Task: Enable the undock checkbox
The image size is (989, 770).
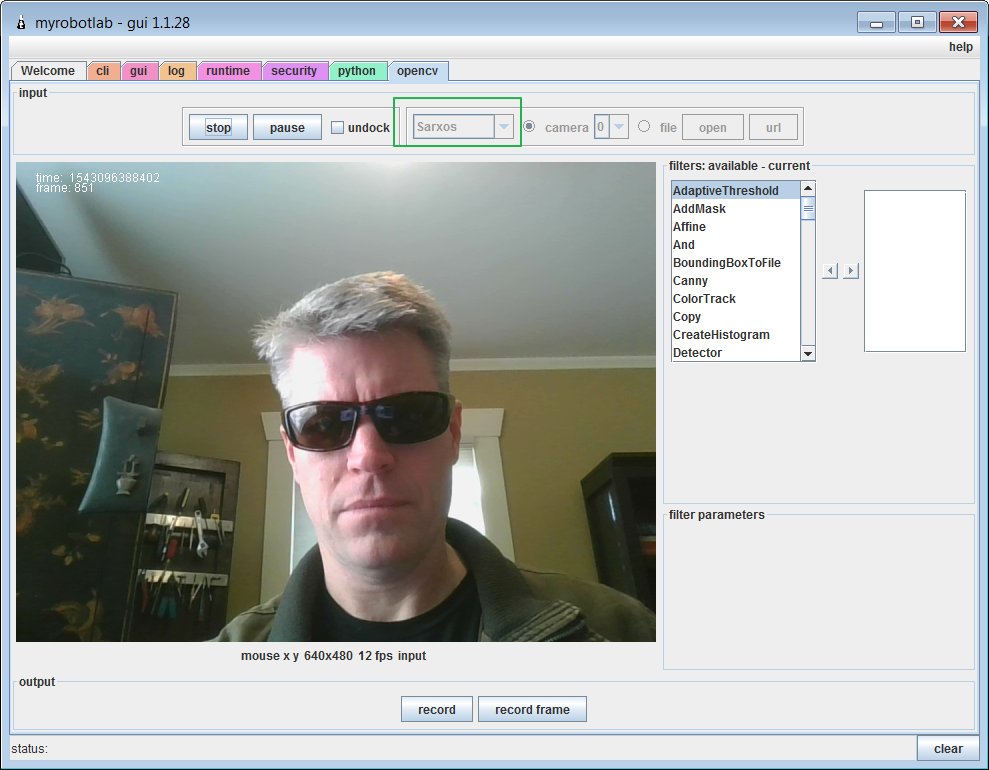Action: [x=337, y=127]
